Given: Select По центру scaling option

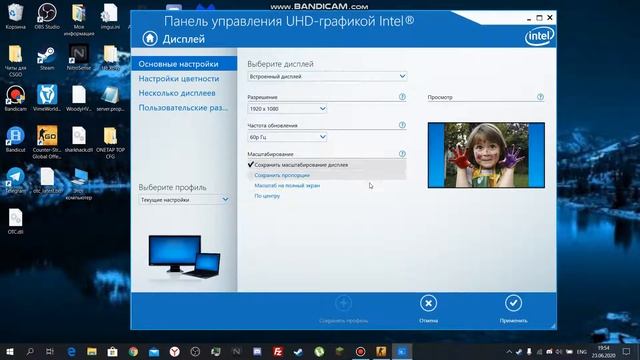Looking at the screenshot, I should [267, 196].
